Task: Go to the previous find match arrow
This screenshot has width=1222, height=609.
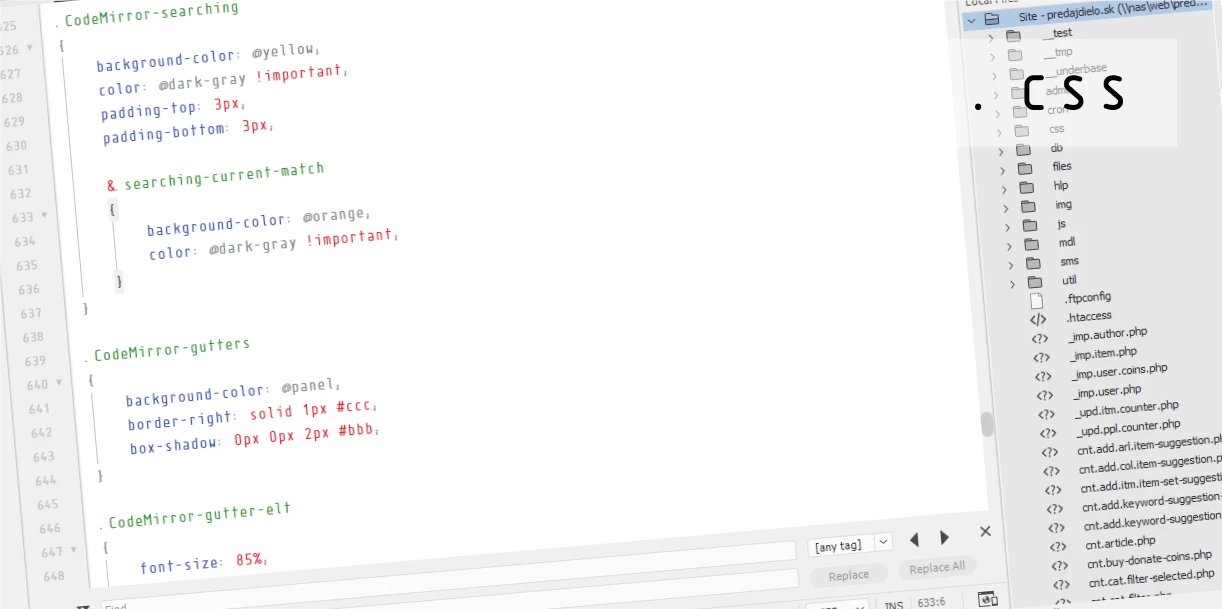Action: point(914,539)
